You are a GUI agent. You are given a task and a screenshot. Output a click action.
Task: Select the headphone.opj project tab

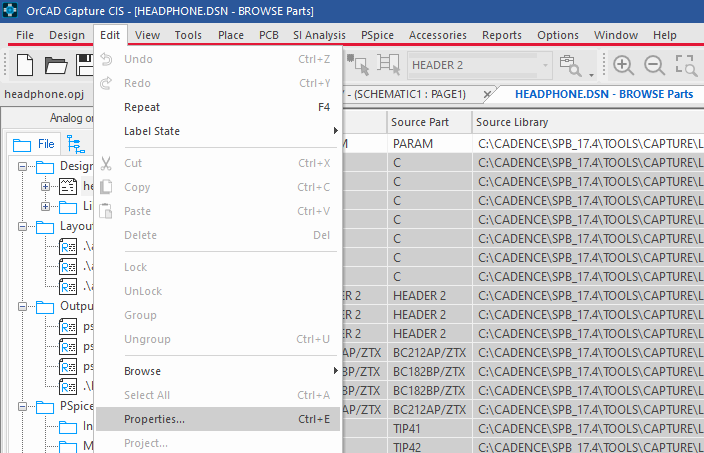[x=44, y=94]
